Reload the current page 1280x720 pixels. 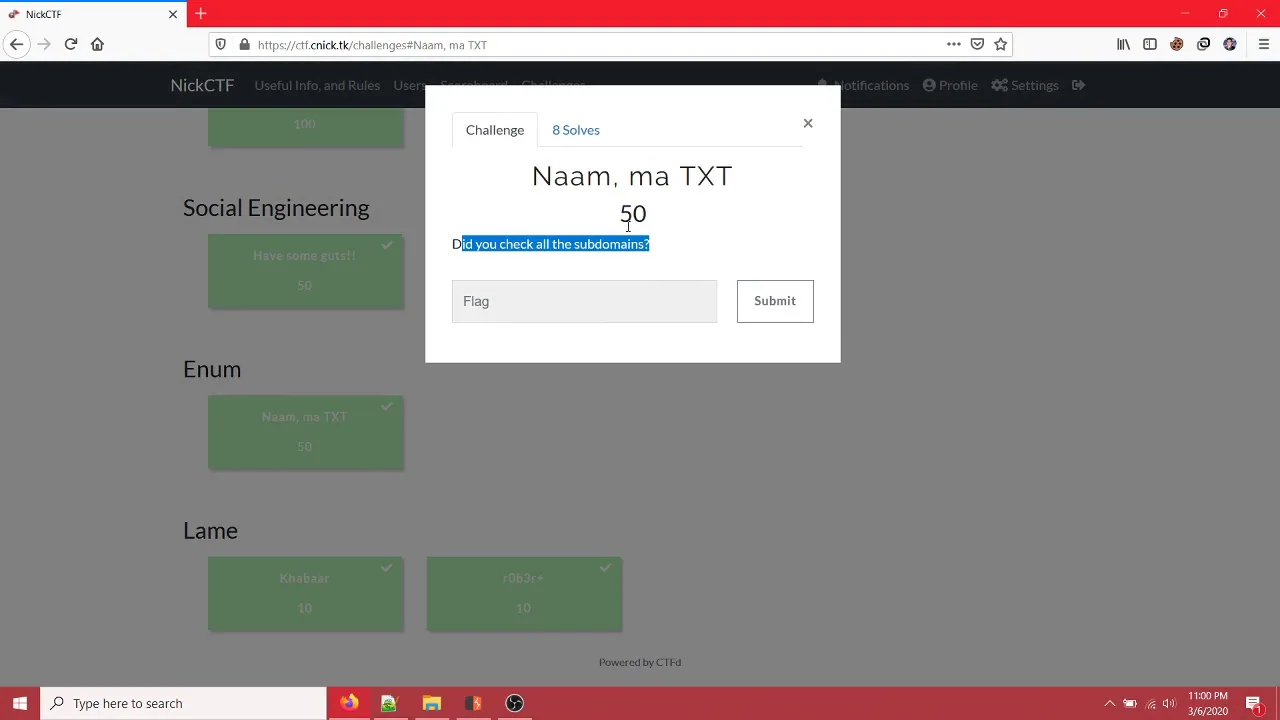[71, 44]
